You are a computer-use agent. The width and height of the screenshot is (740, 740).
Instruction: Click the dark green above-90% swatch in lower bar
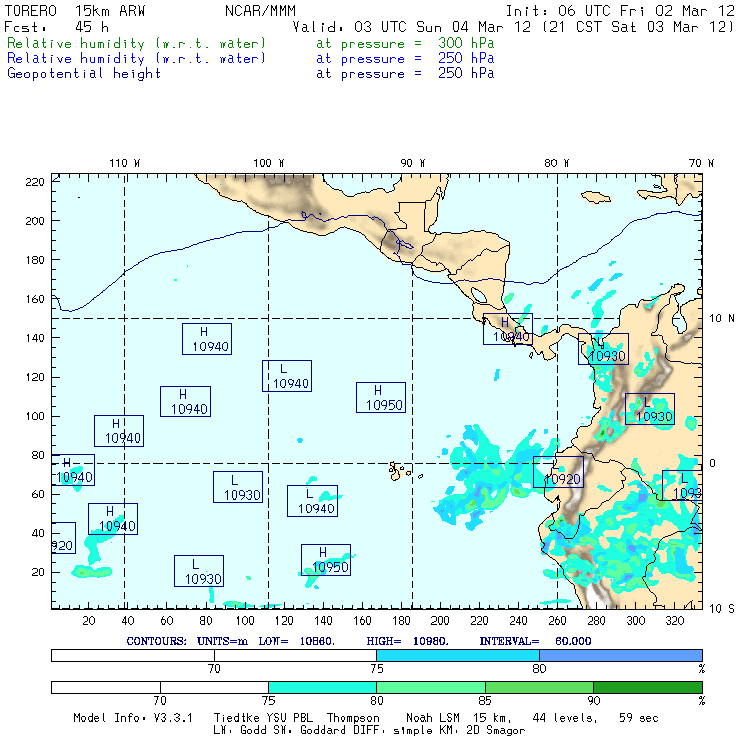tap(648, 688)
